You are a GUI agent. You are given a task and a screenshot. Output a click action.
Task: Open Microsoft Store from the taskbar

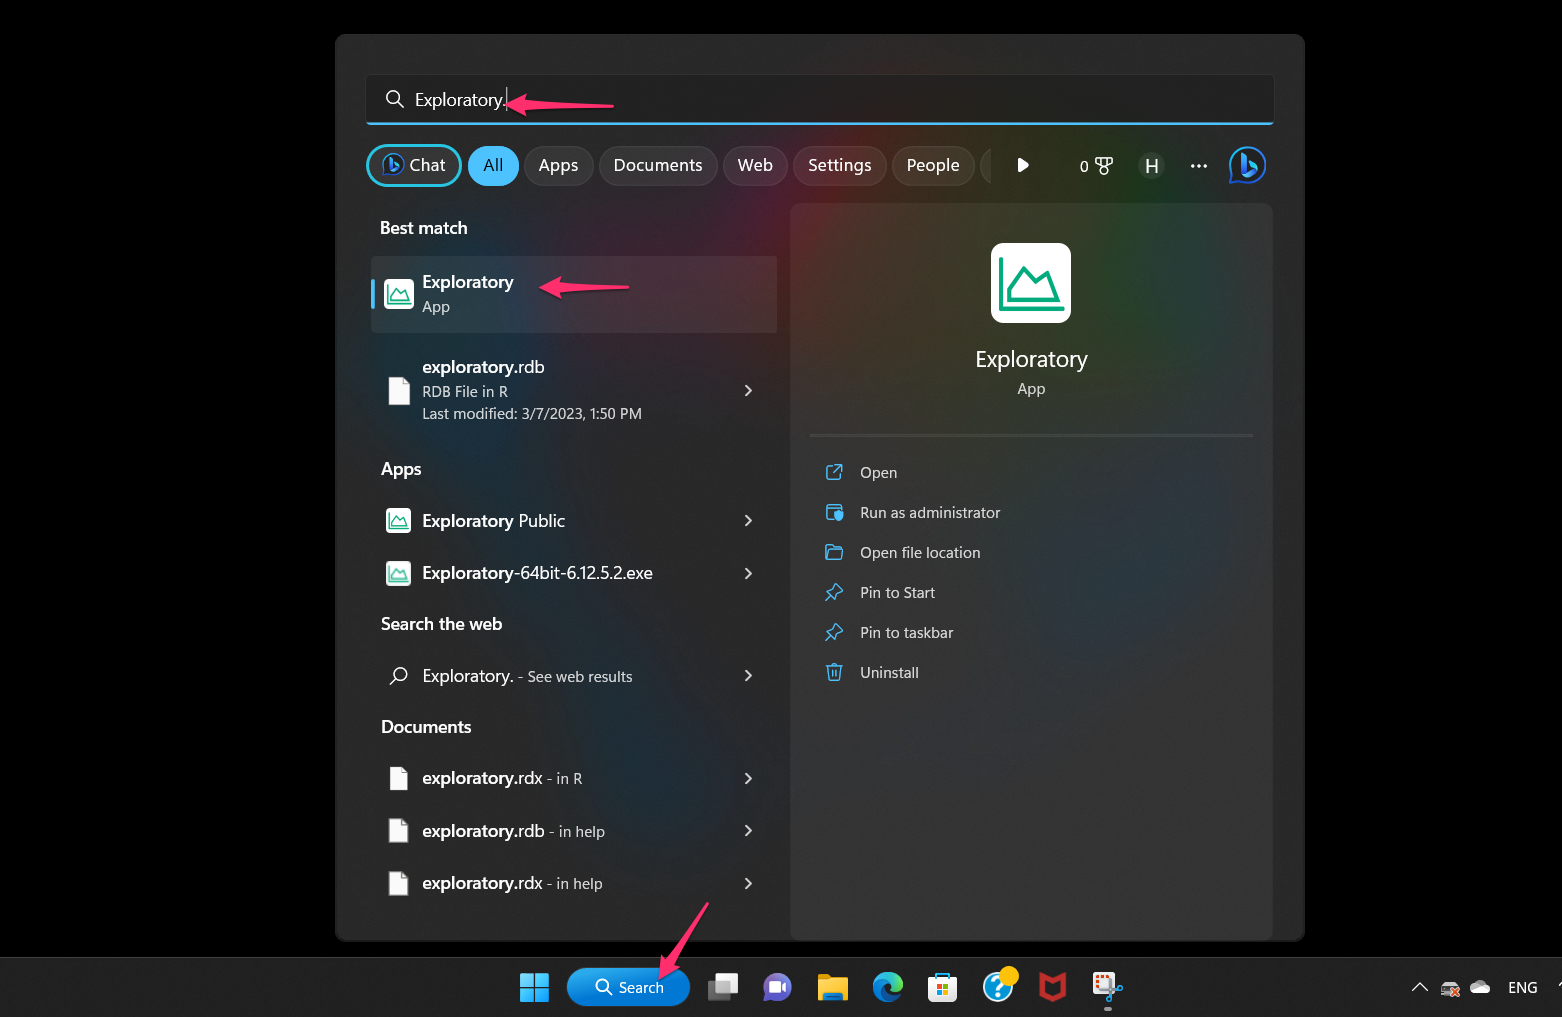point(942,987)
